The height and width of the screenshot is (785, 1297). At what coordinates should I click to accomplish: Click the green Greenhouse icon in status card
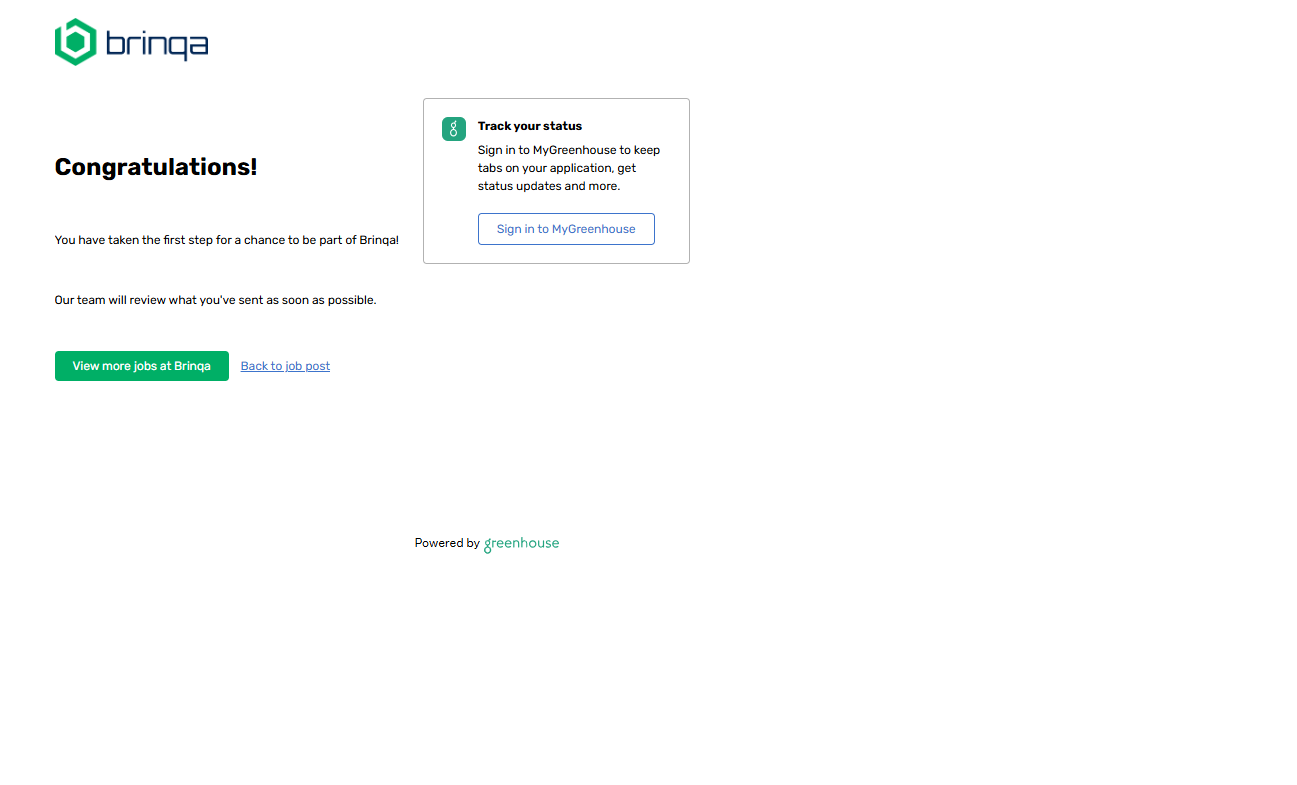[x=454, y=129]
